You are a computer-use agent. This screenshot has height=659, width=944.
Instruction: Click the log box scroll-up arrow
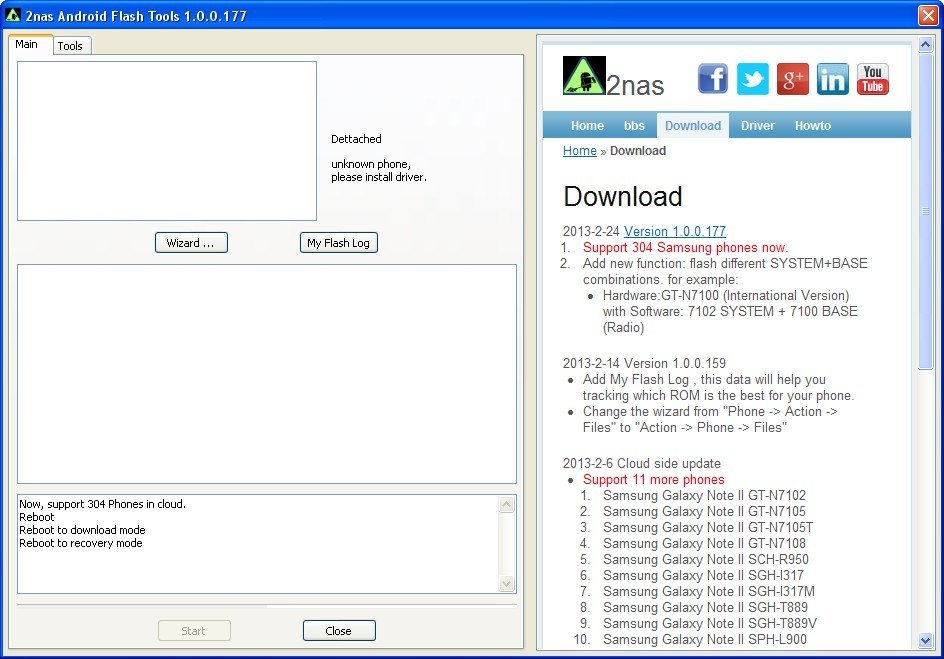[x=506, y=504]
